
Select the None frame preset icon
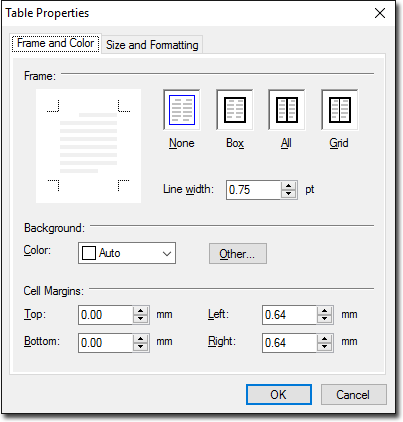[182, 110]
